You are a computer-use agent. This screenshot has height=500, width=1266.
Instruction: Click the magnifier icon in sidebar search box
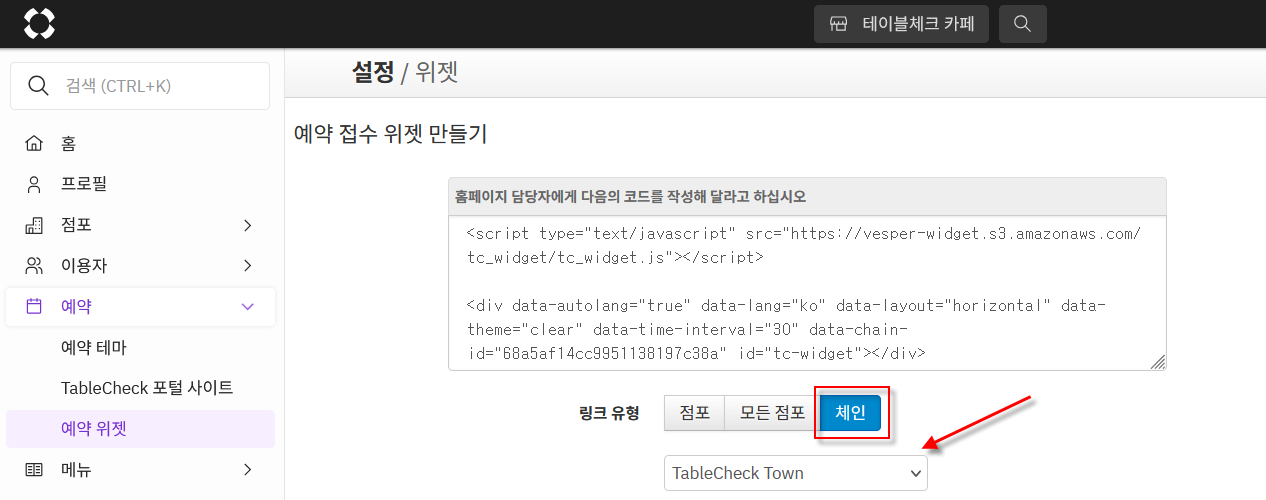[39, 86]
